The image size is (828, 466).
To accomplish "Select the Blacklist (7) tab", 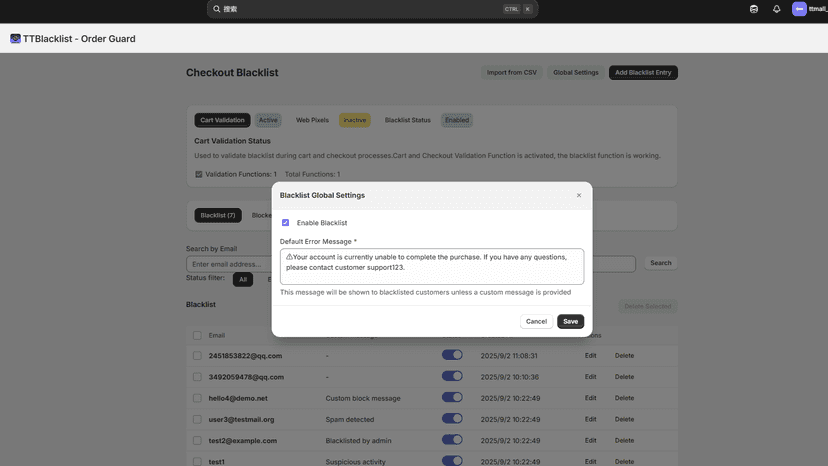I will point(218,215).
